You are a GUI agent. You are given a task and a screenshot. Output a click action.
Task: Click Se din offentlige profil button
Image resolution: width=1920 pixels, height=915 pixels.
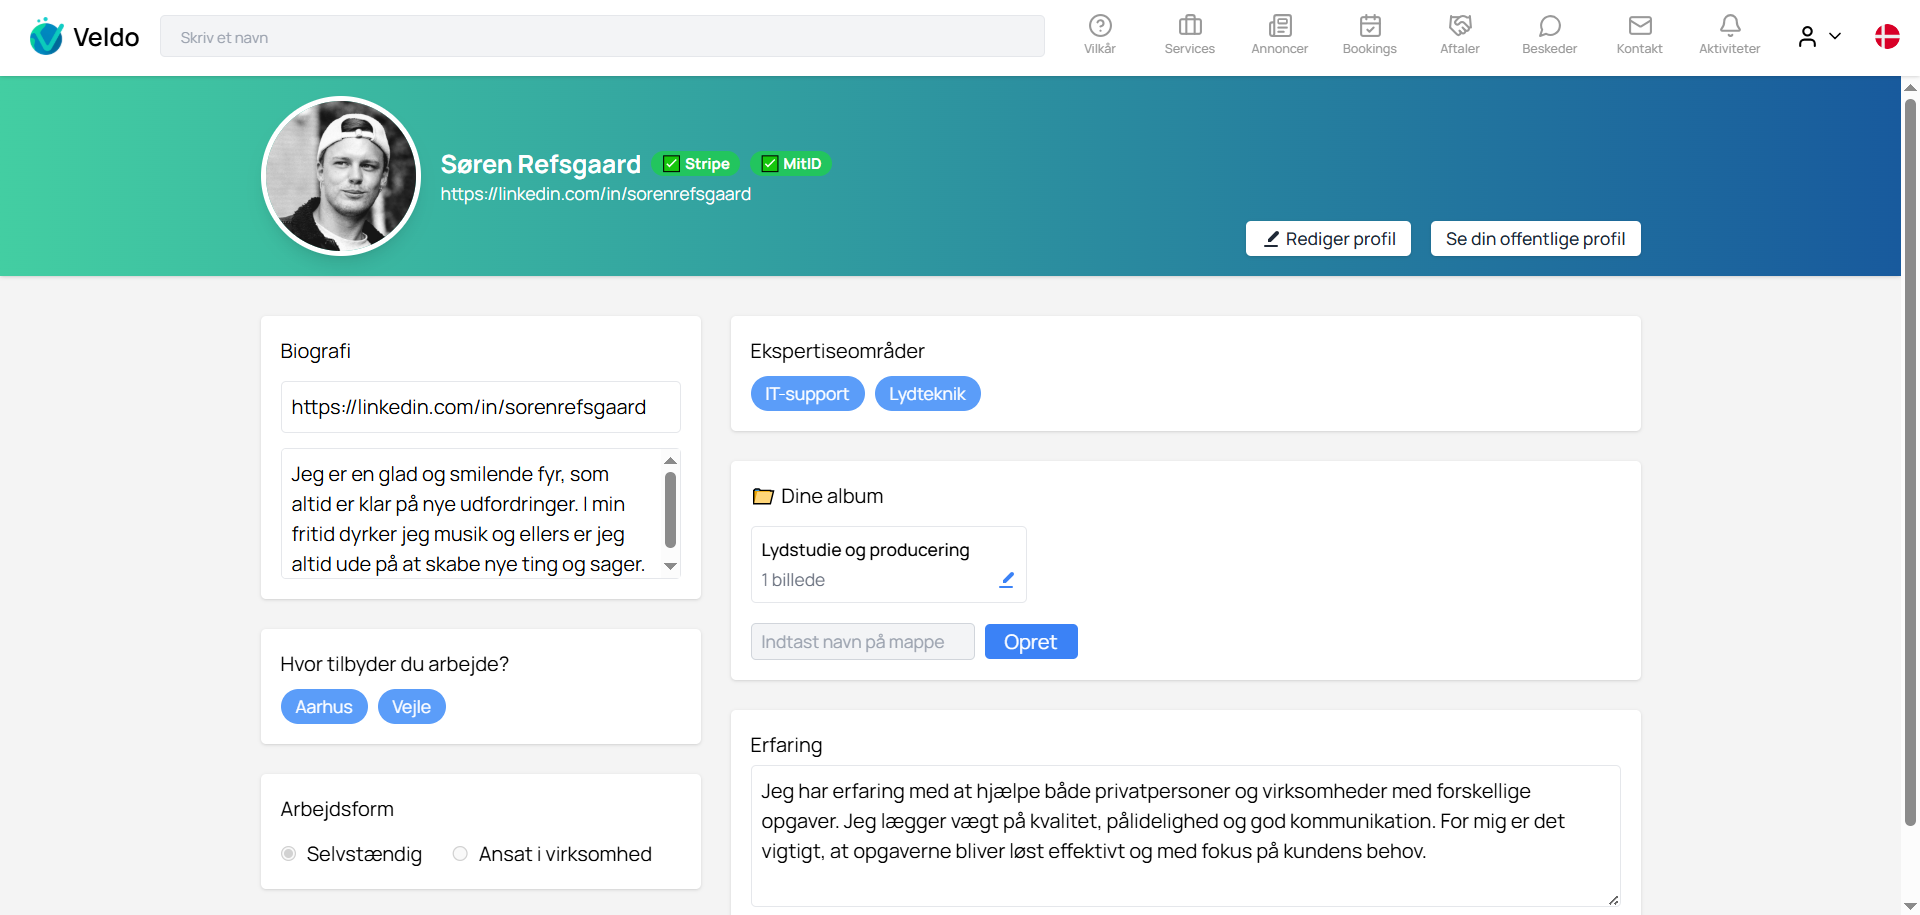(x=1535, y=239)
